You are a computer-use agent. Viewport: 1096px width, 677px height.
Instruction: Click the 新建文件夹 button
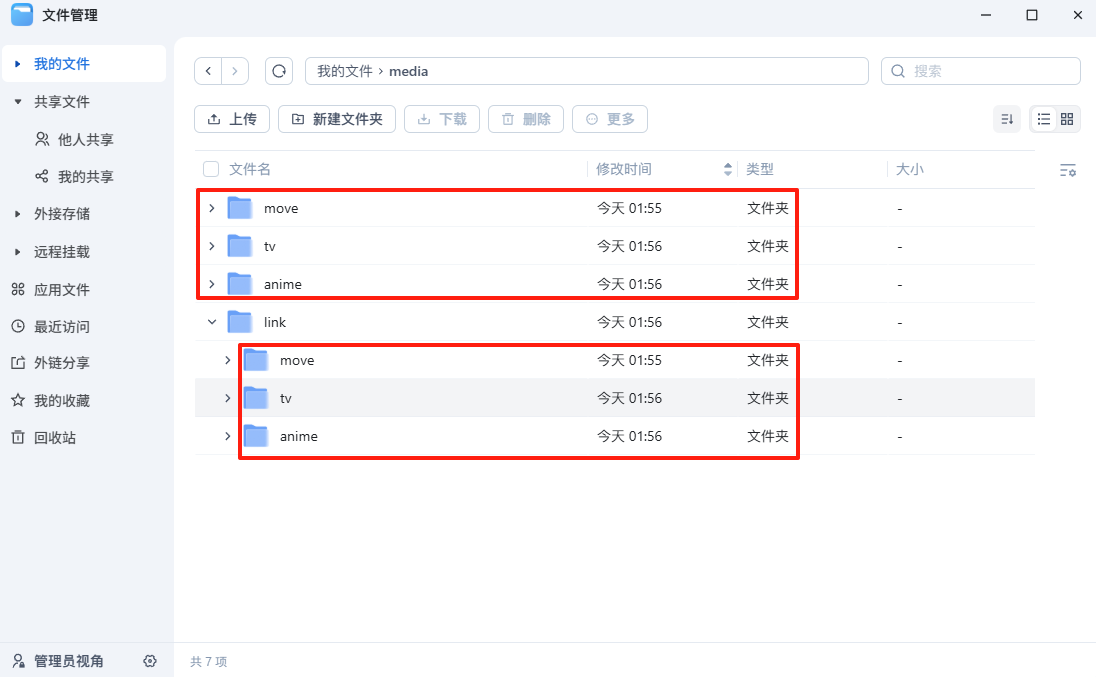pyautogui.click(x=337, y=118)
